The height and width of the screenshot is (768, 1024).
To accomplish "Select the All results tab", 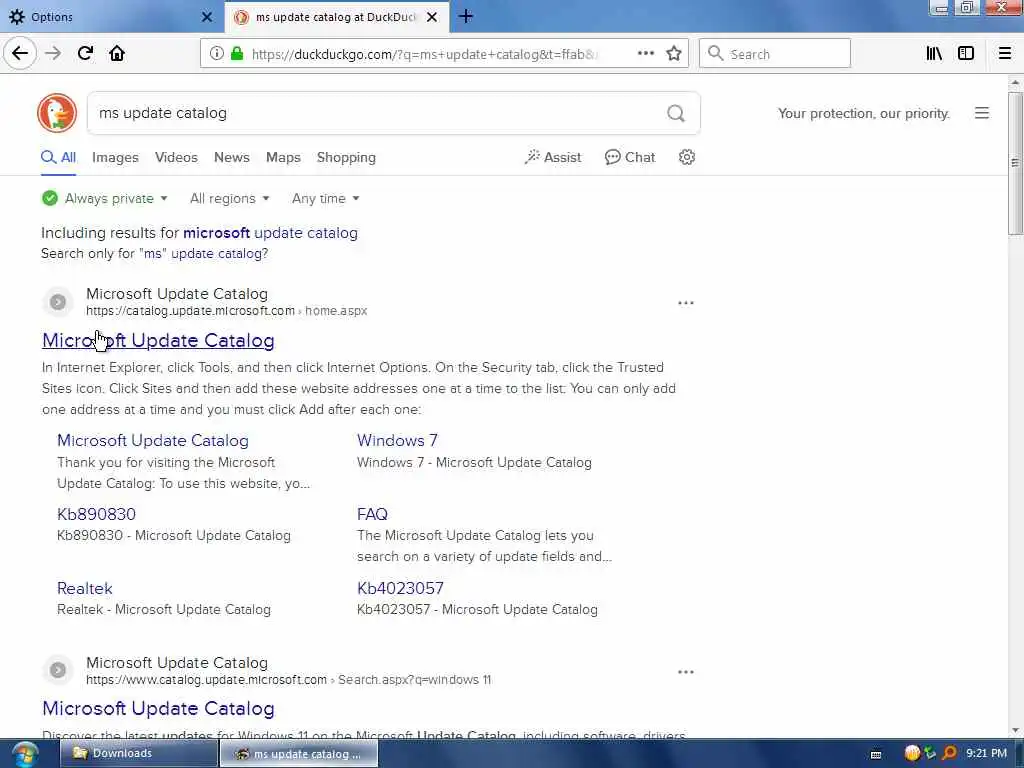I will 59,157.
